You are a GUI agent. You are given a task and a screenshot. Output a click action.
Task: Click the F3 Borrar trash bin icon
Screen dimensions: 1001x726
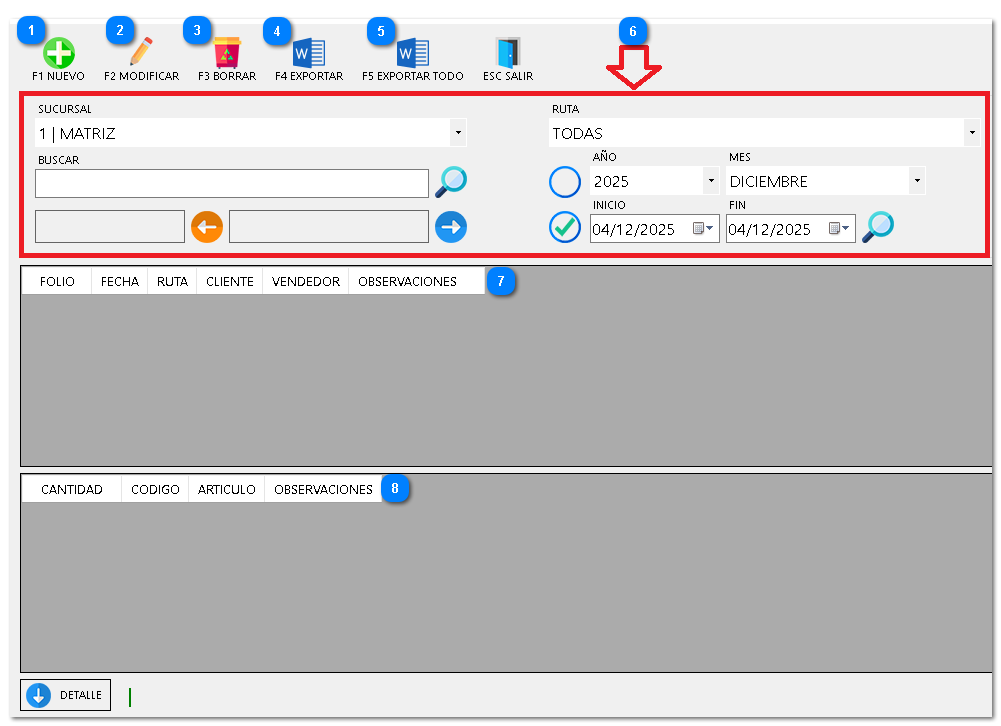click(x=227, y=53)
